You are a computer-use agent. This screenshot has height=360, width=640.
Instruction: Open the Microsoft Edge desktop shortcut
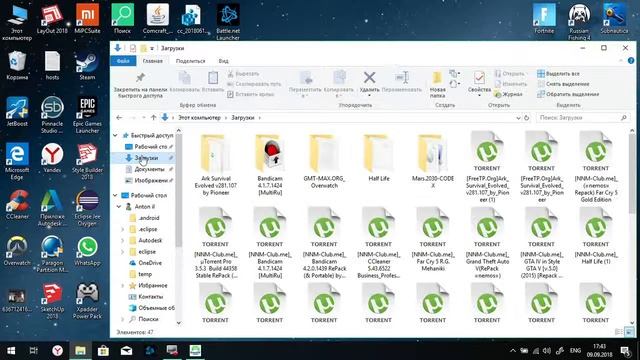[x=17, y=161]
